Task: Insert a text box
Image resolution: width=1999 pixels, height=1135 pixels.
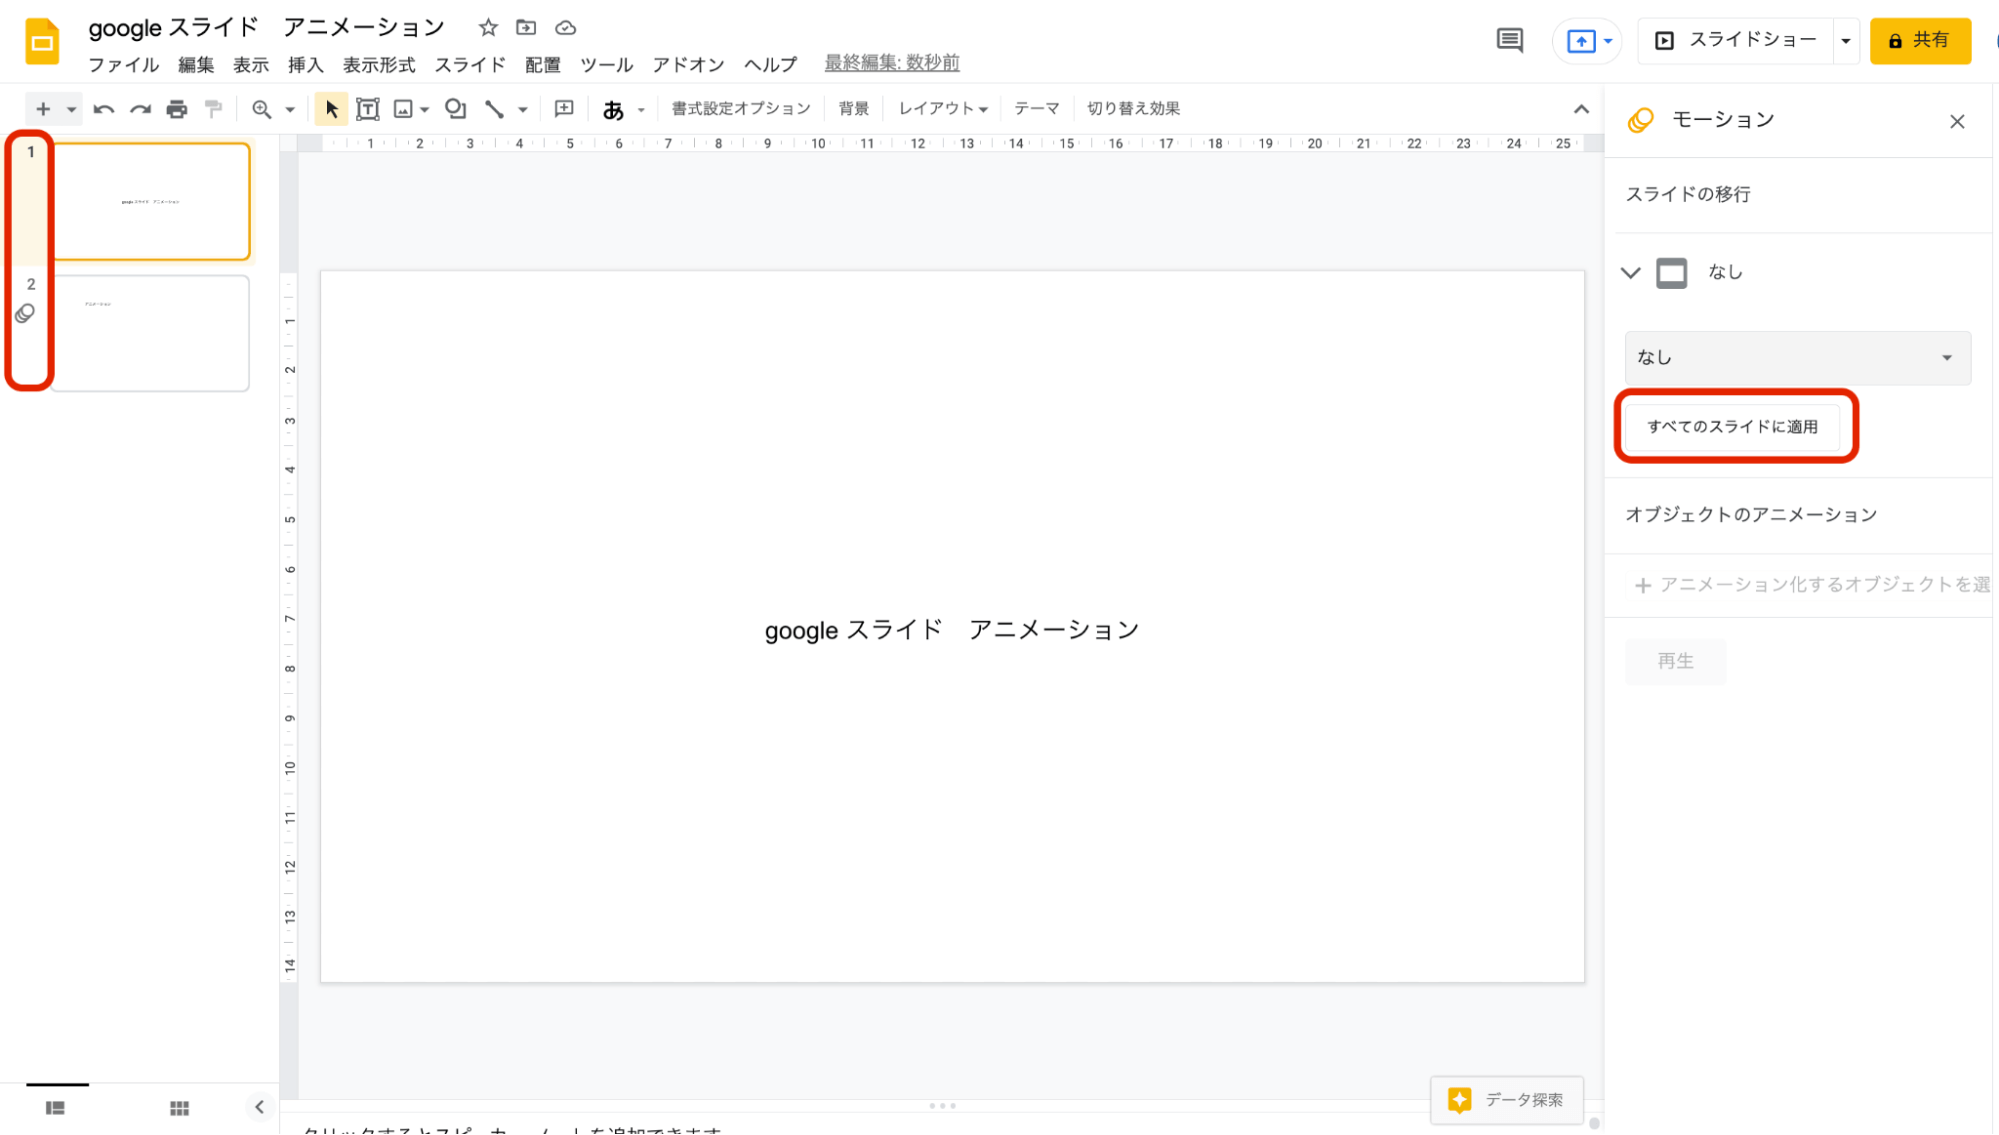Action: coord(368,109)
